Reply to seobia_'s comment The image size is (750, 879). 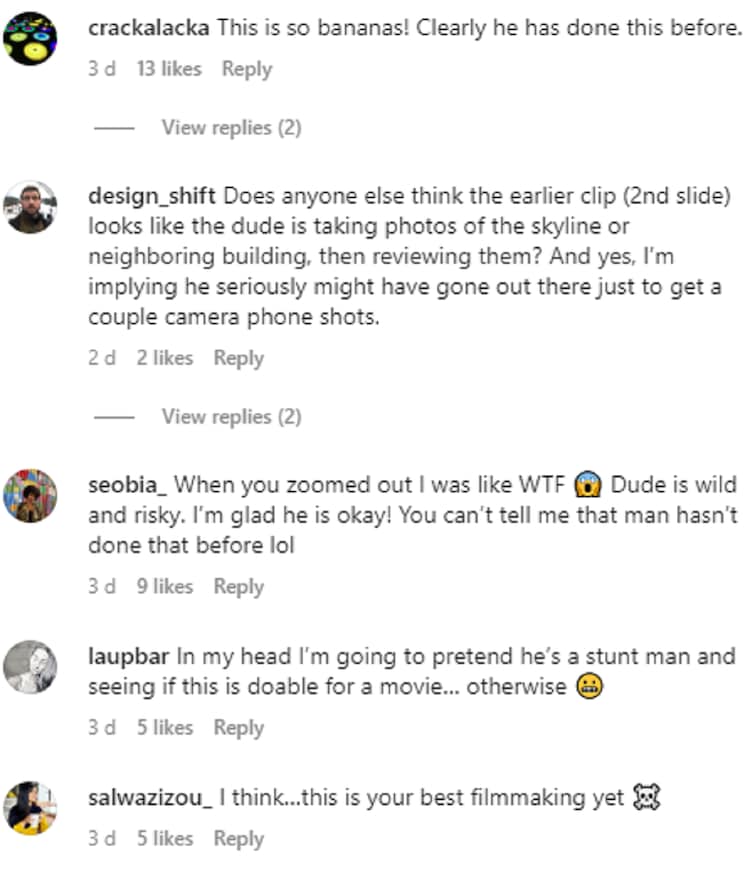tap(238, 587)
